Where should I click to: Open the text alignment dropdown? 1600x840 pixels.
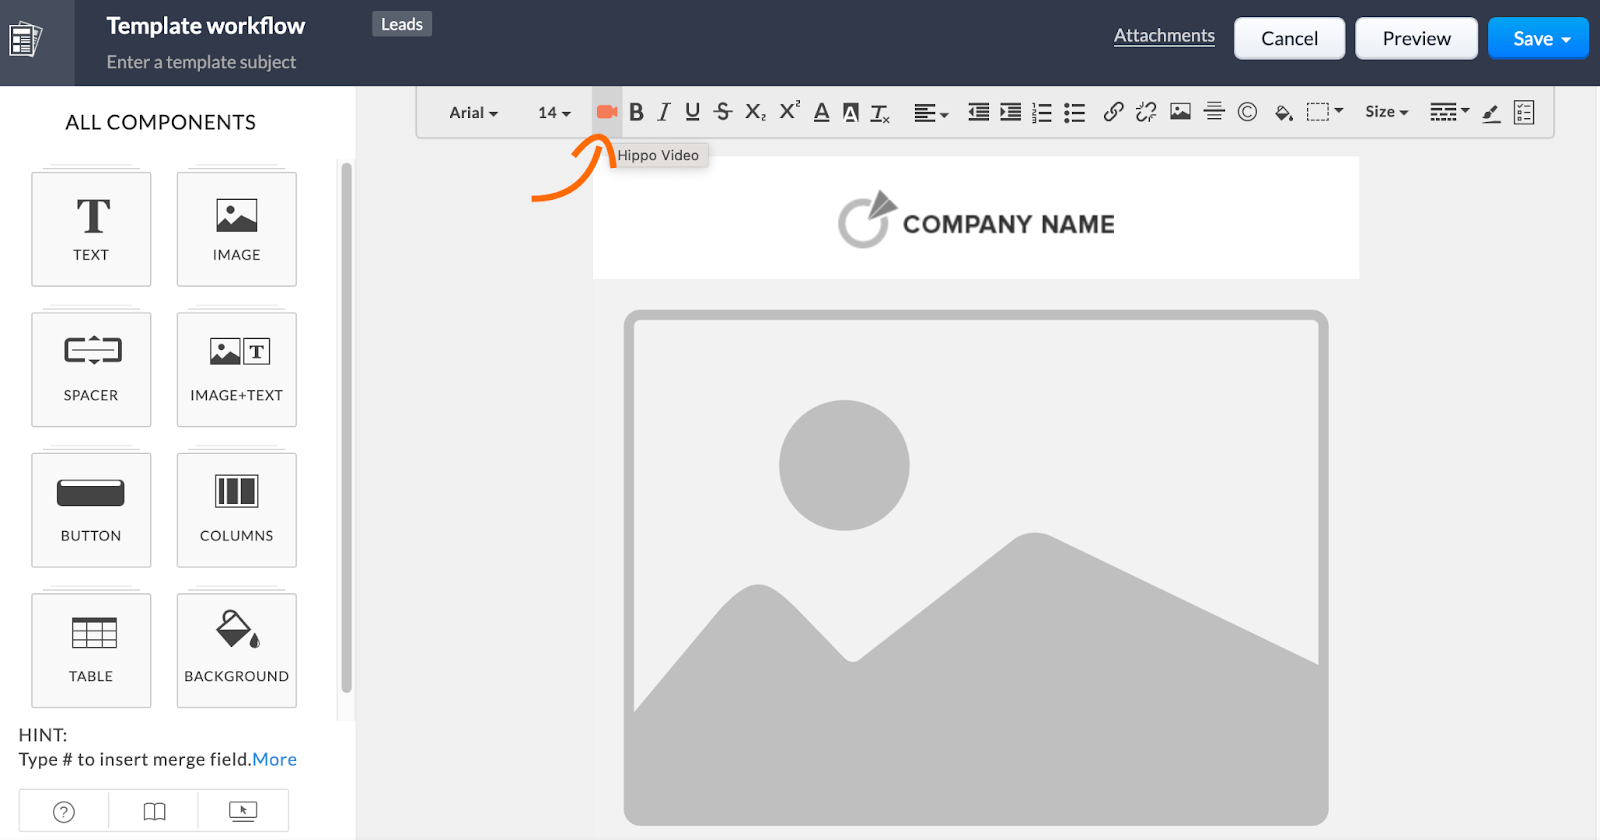tap(931, 113)
